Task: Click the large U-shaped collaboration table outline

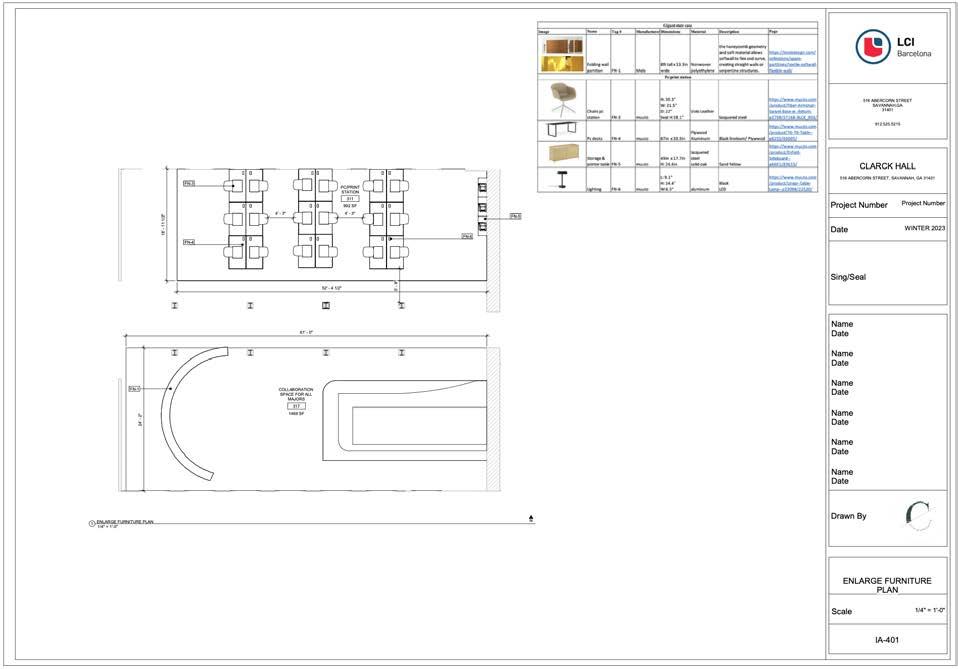Action: (404, 420)
